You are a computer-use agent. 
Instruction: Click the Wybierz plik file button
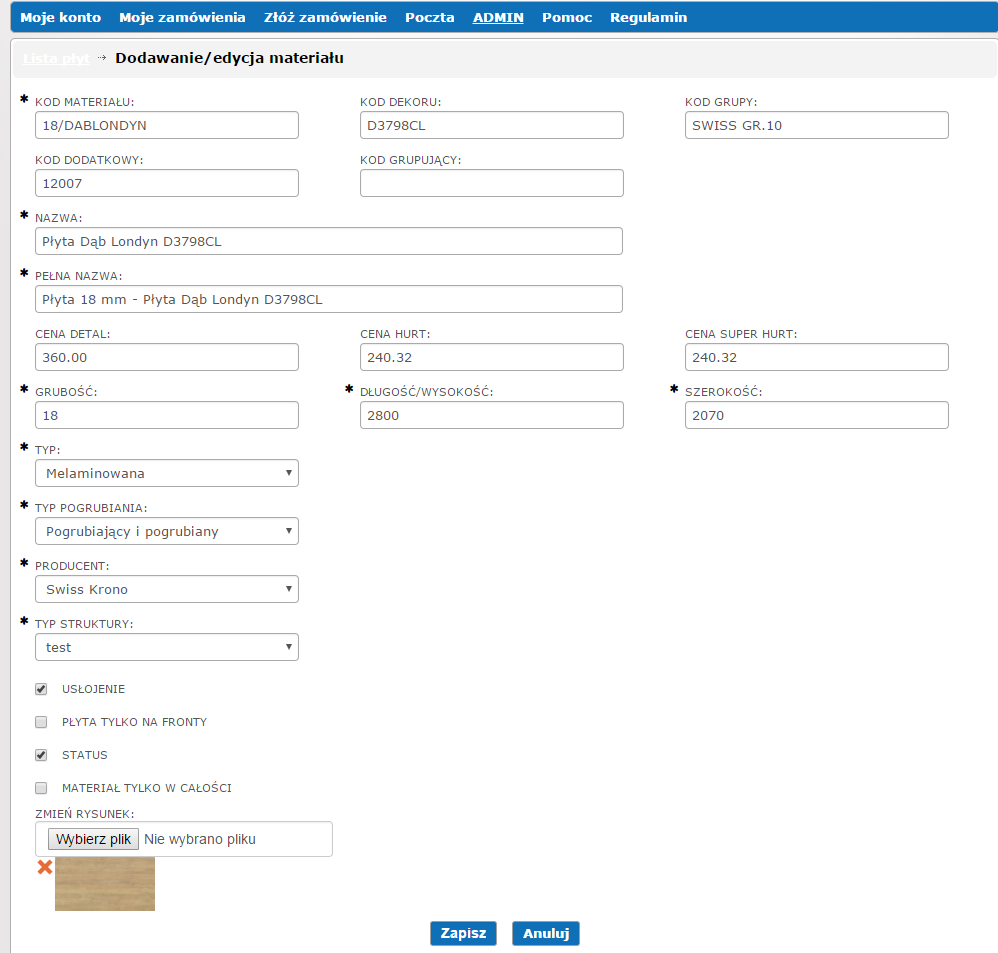94,839
